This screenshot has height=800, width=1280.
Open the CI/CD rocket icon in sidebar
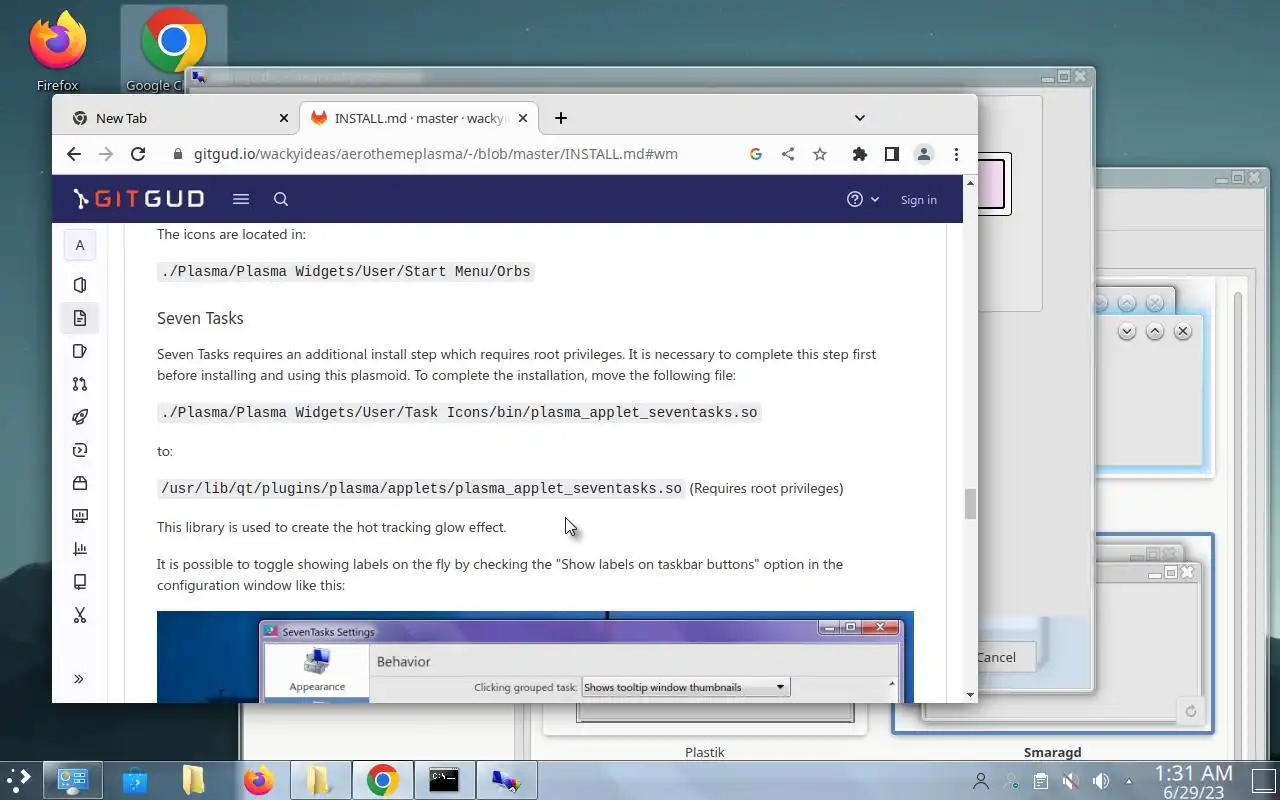click(80, 417)
